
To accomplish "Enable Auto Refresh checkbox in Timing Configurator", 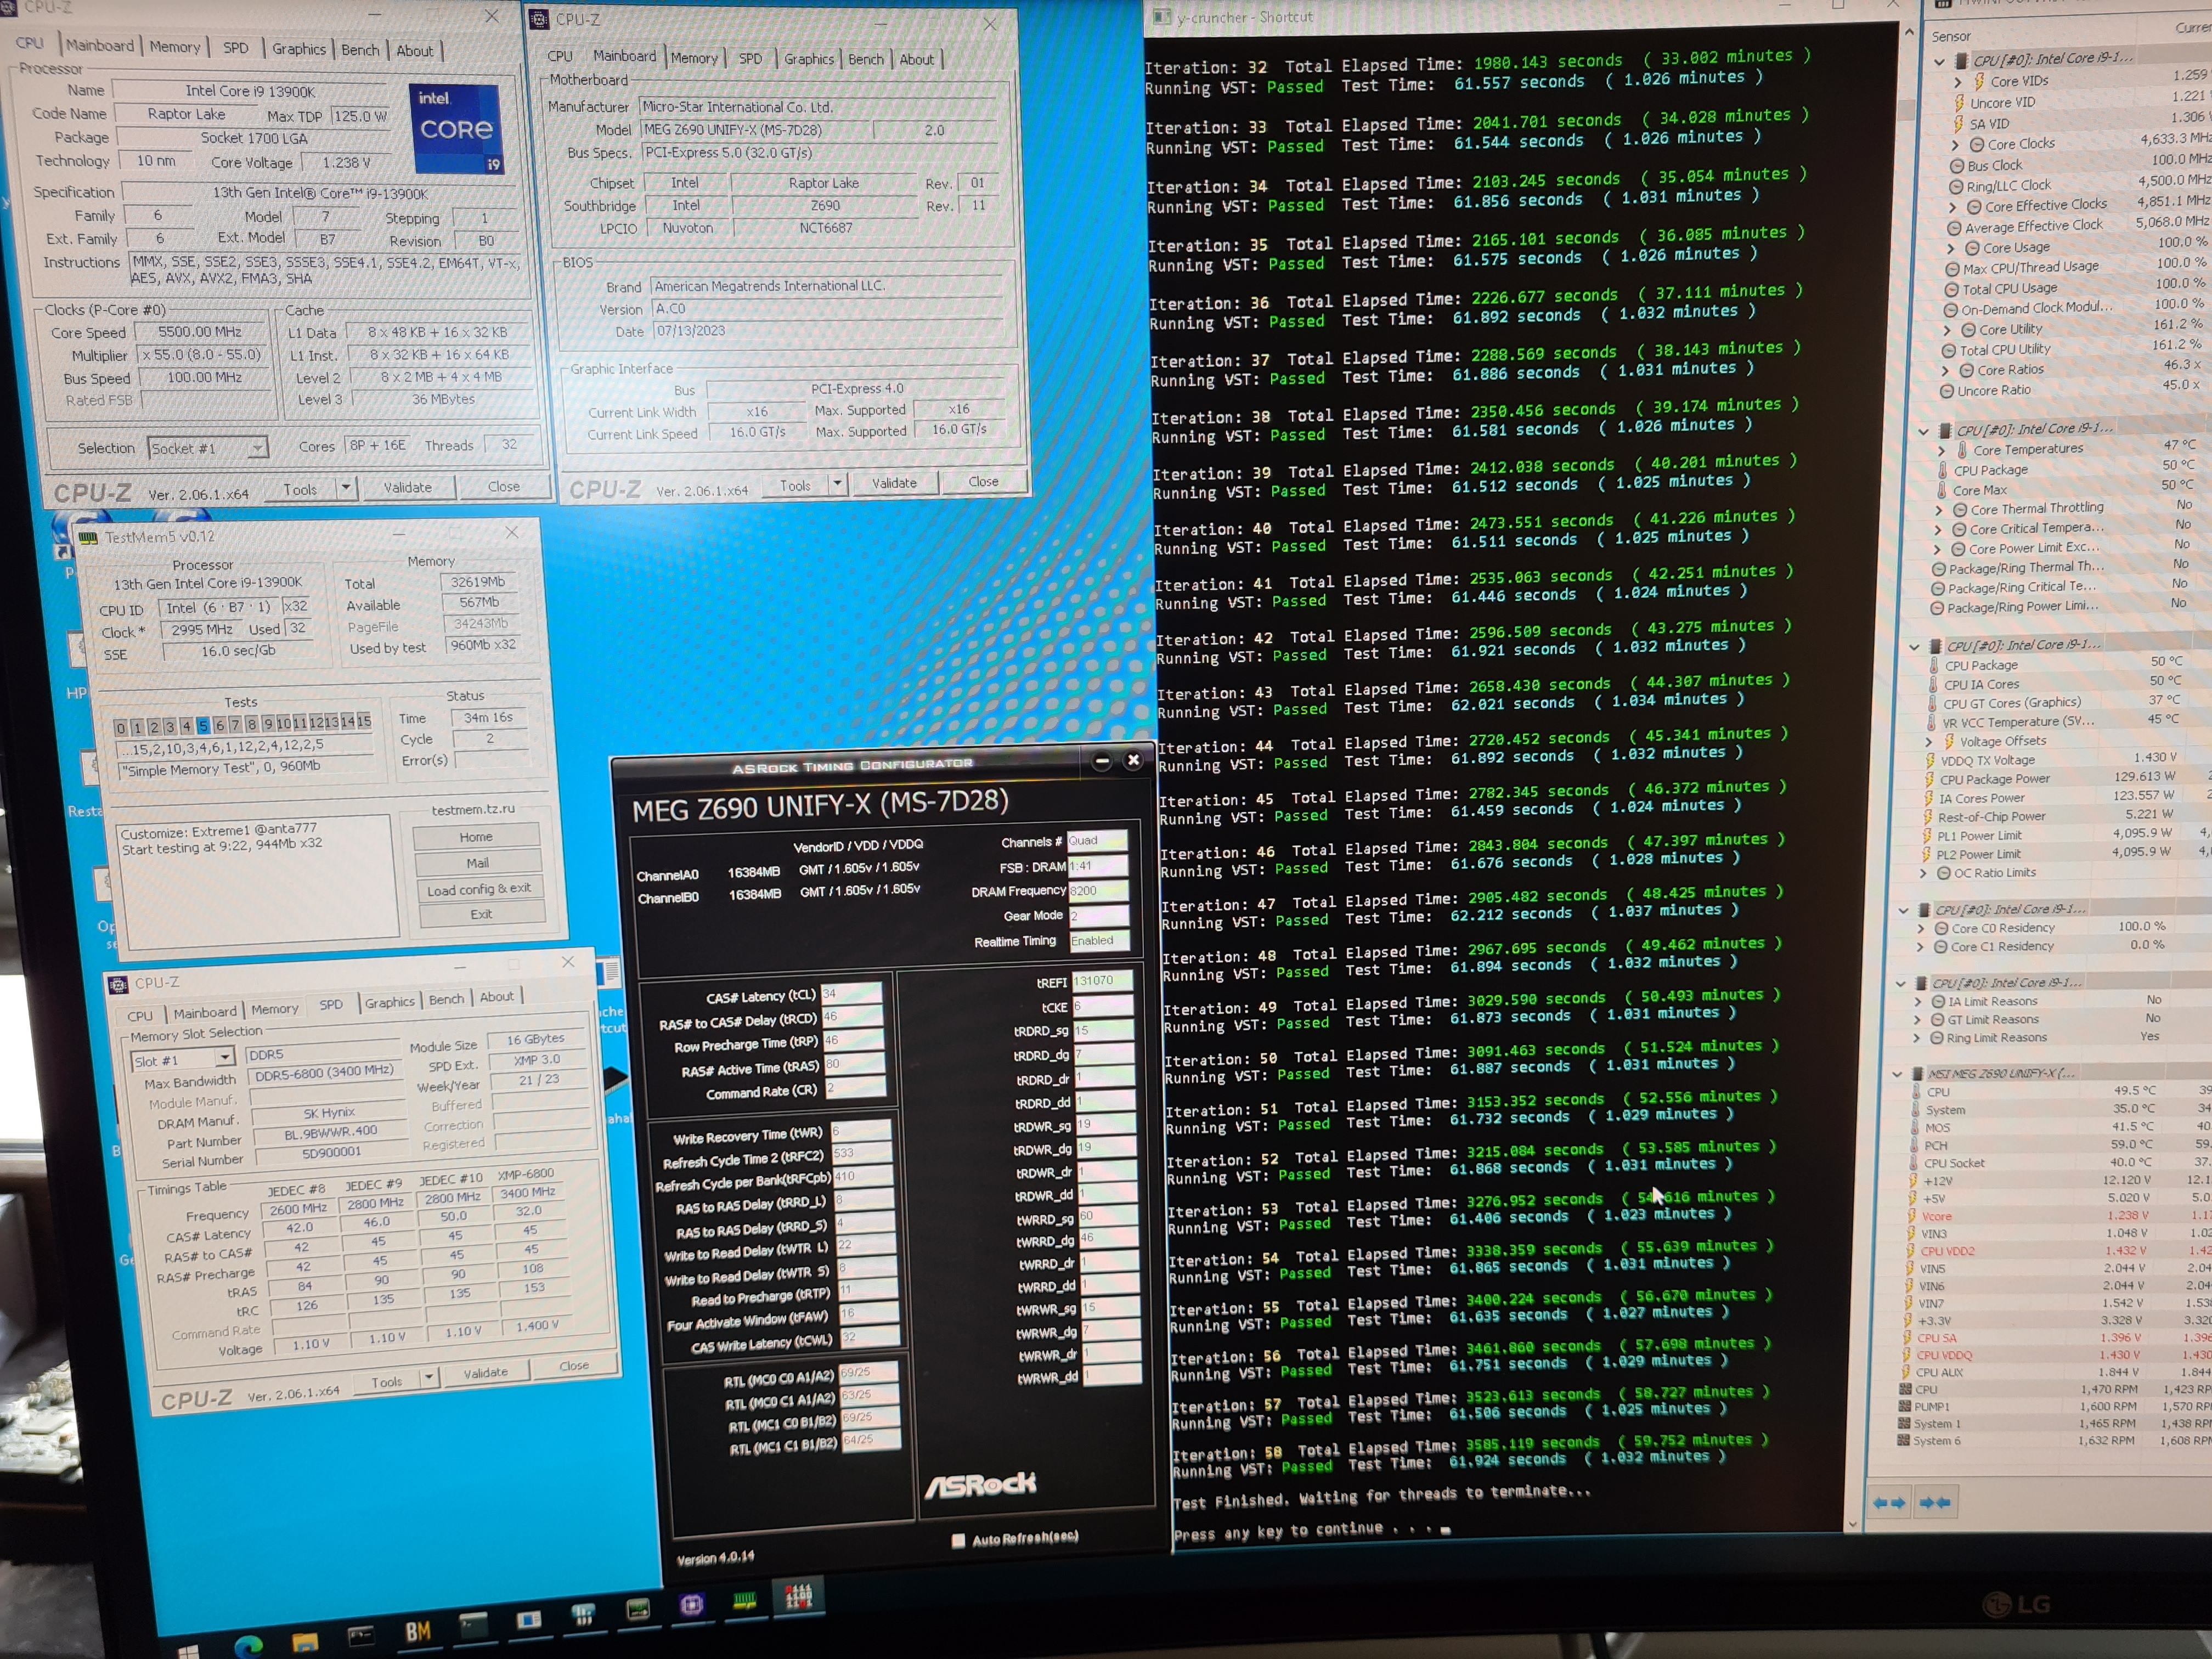I will pyautogui.click(x=958, y=1540).
